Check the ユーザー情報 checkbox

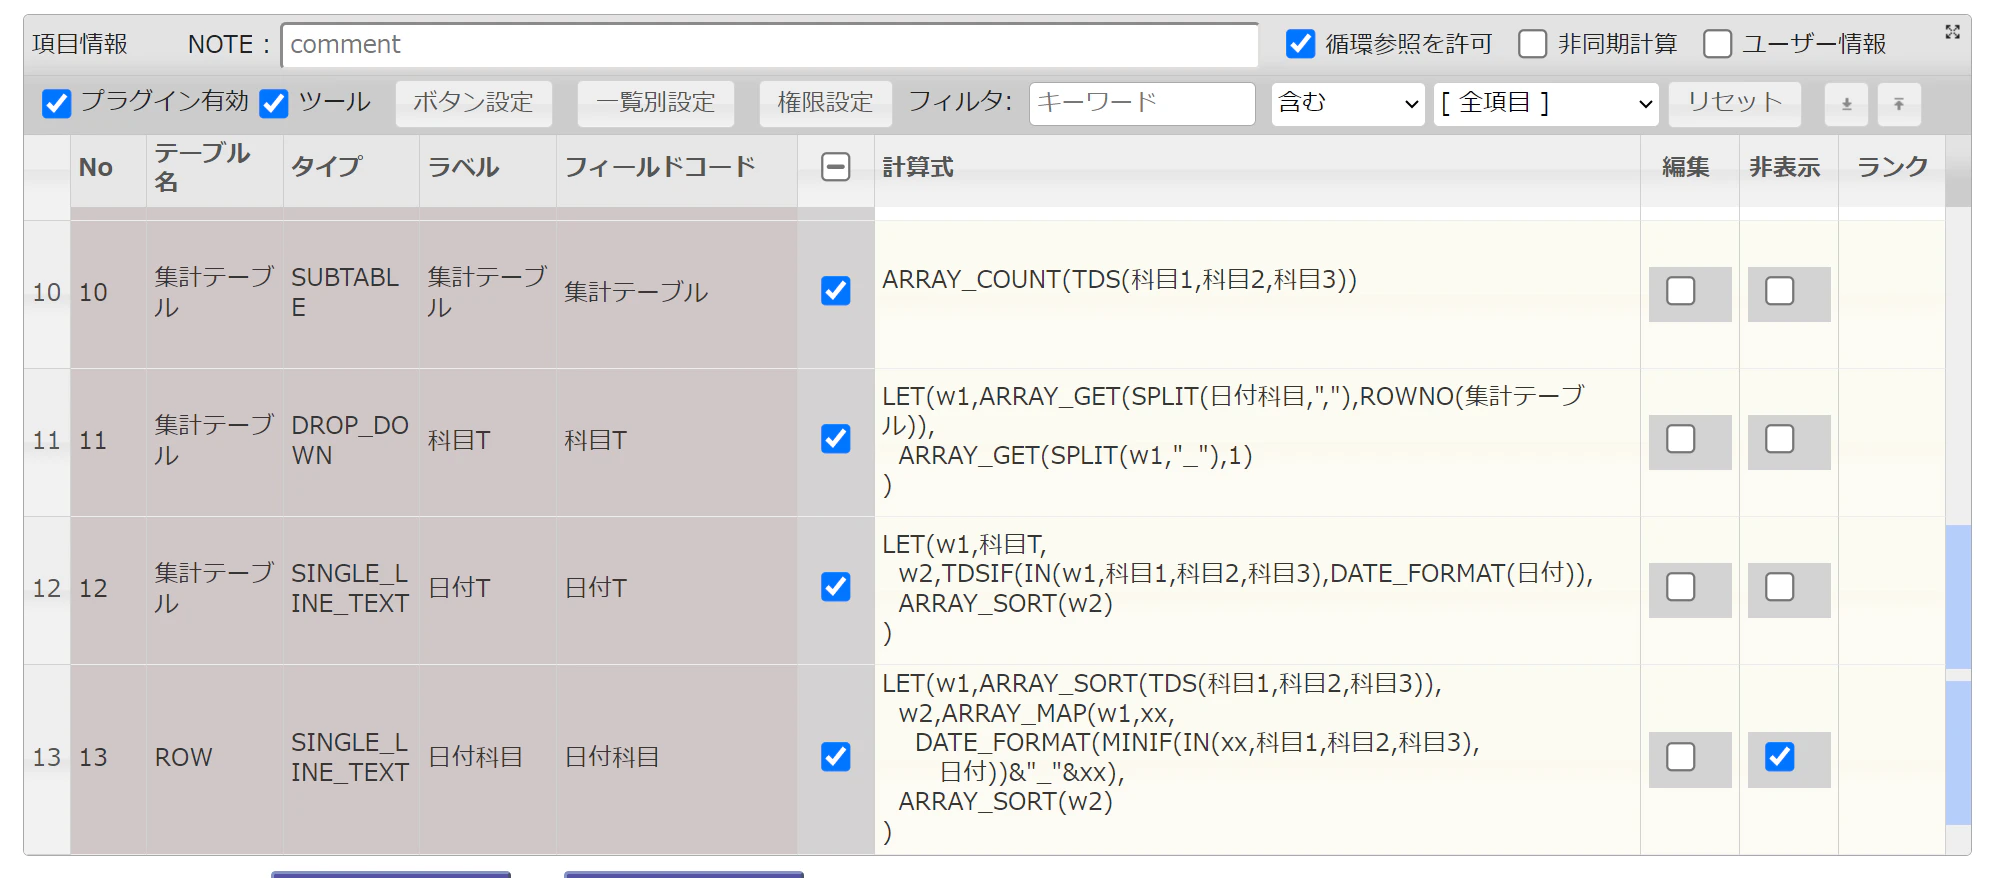[1717, 44]
